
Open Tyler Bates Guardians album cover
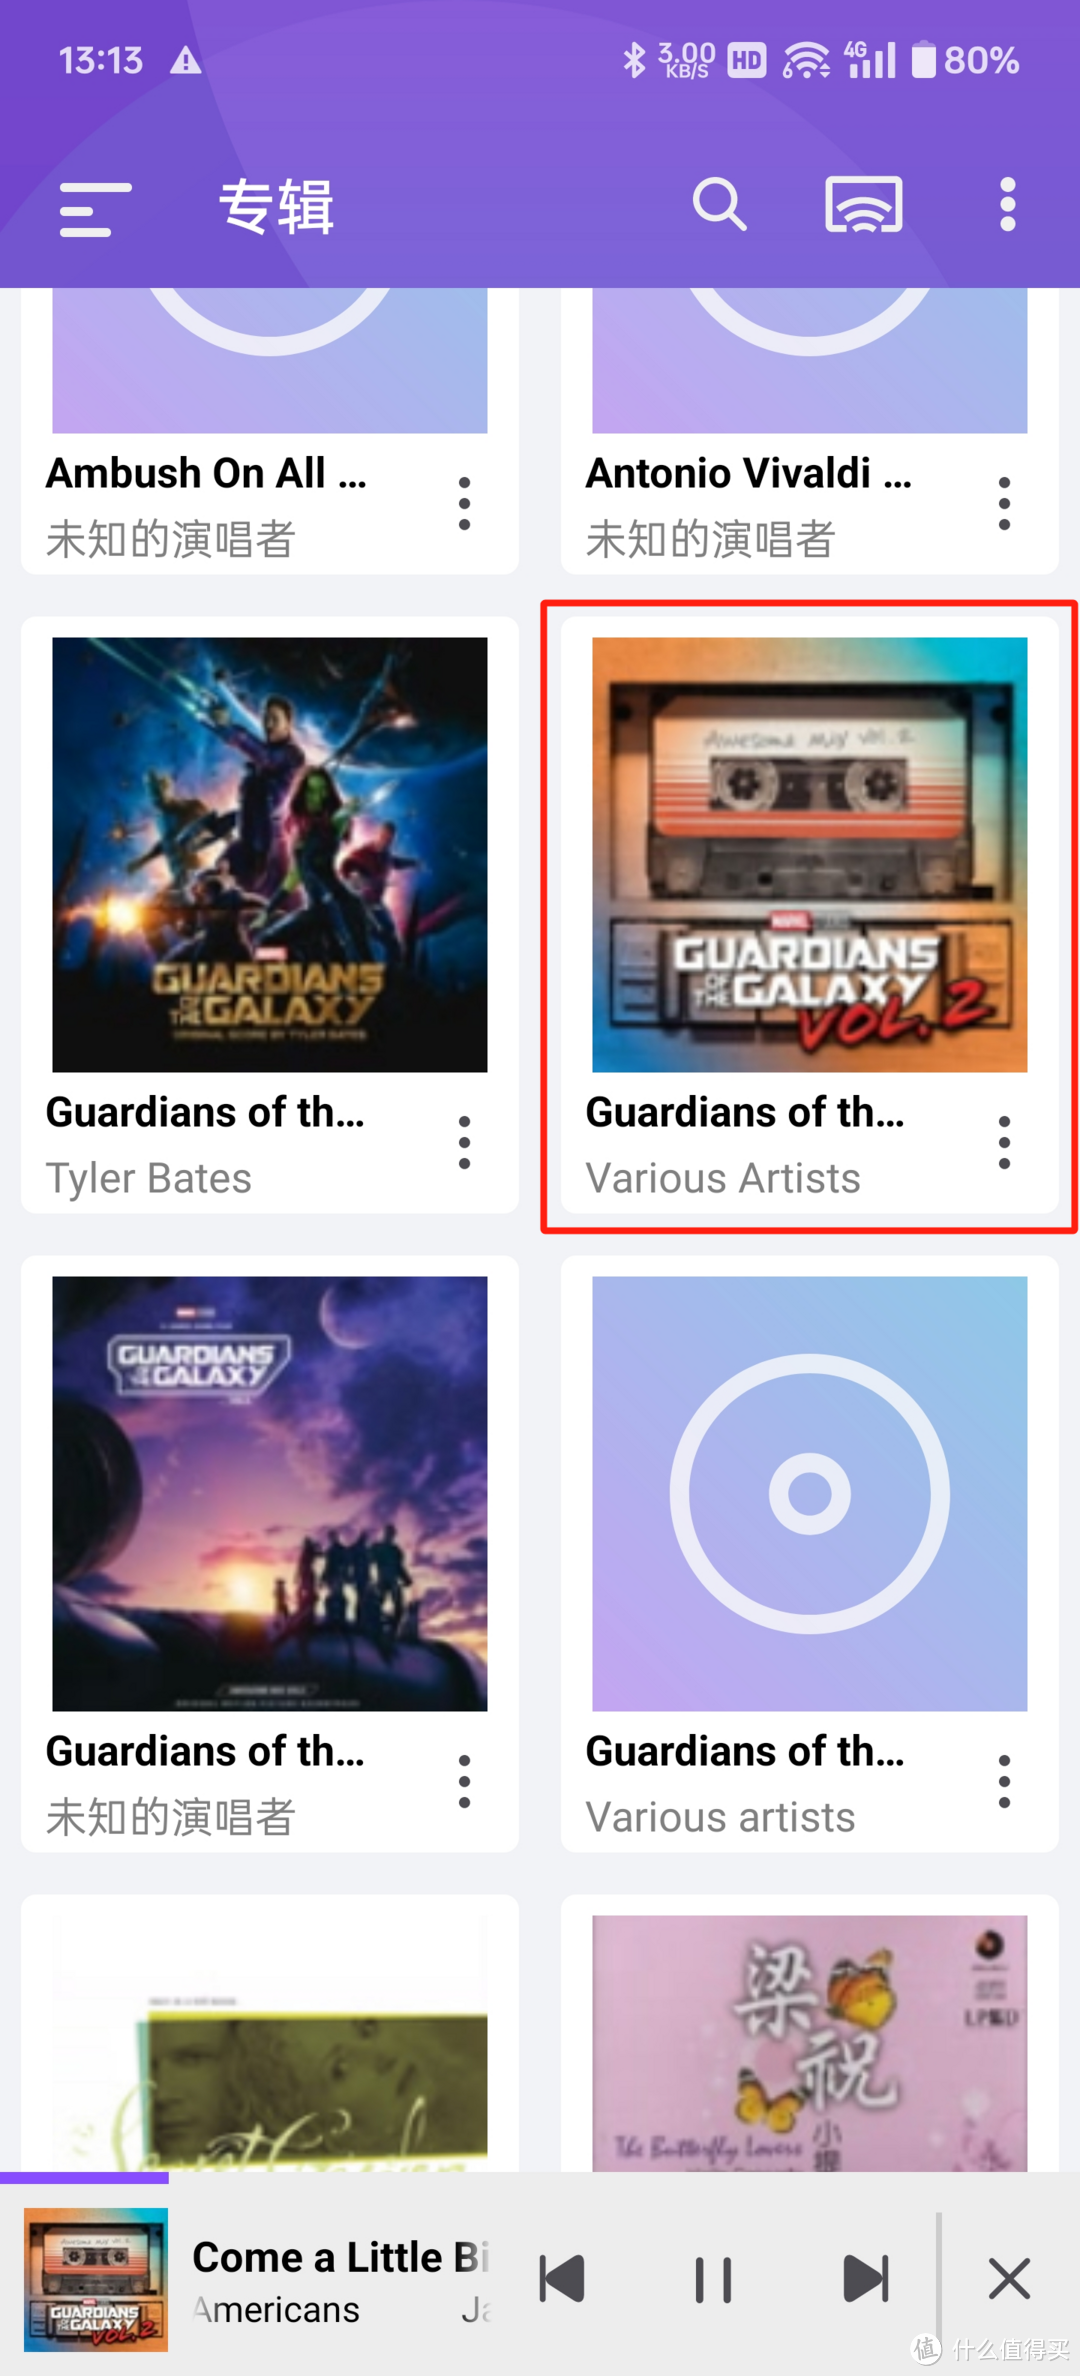coord(270,855)
